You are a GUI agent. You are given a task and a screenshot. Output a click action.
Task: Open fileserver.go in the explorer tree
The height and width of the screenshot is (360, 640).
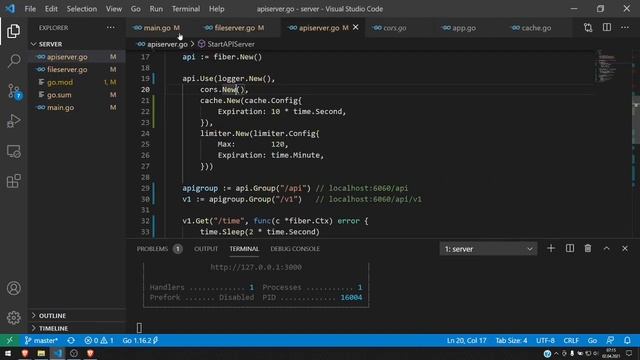[x=77, y=69]
